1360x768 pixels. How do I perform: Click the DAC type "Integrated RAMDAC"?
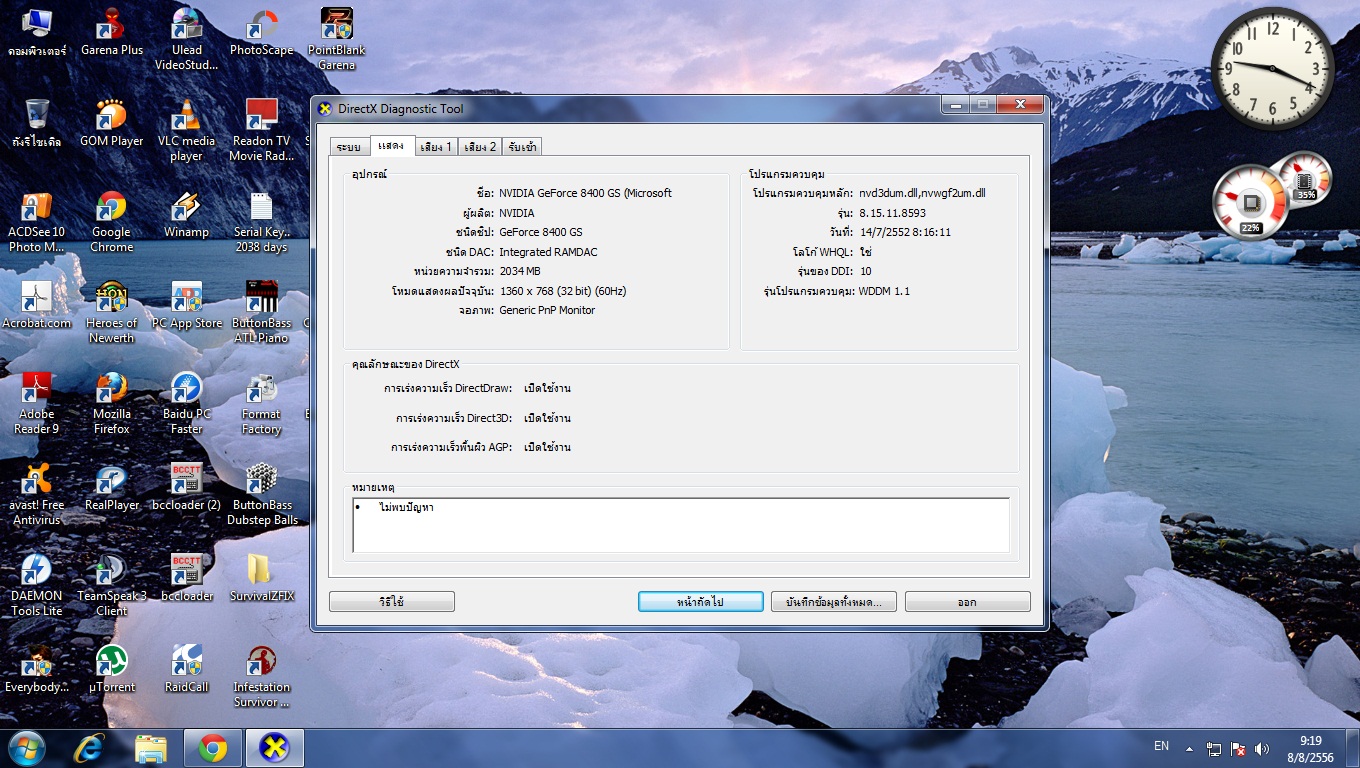[x=548, y=252]
